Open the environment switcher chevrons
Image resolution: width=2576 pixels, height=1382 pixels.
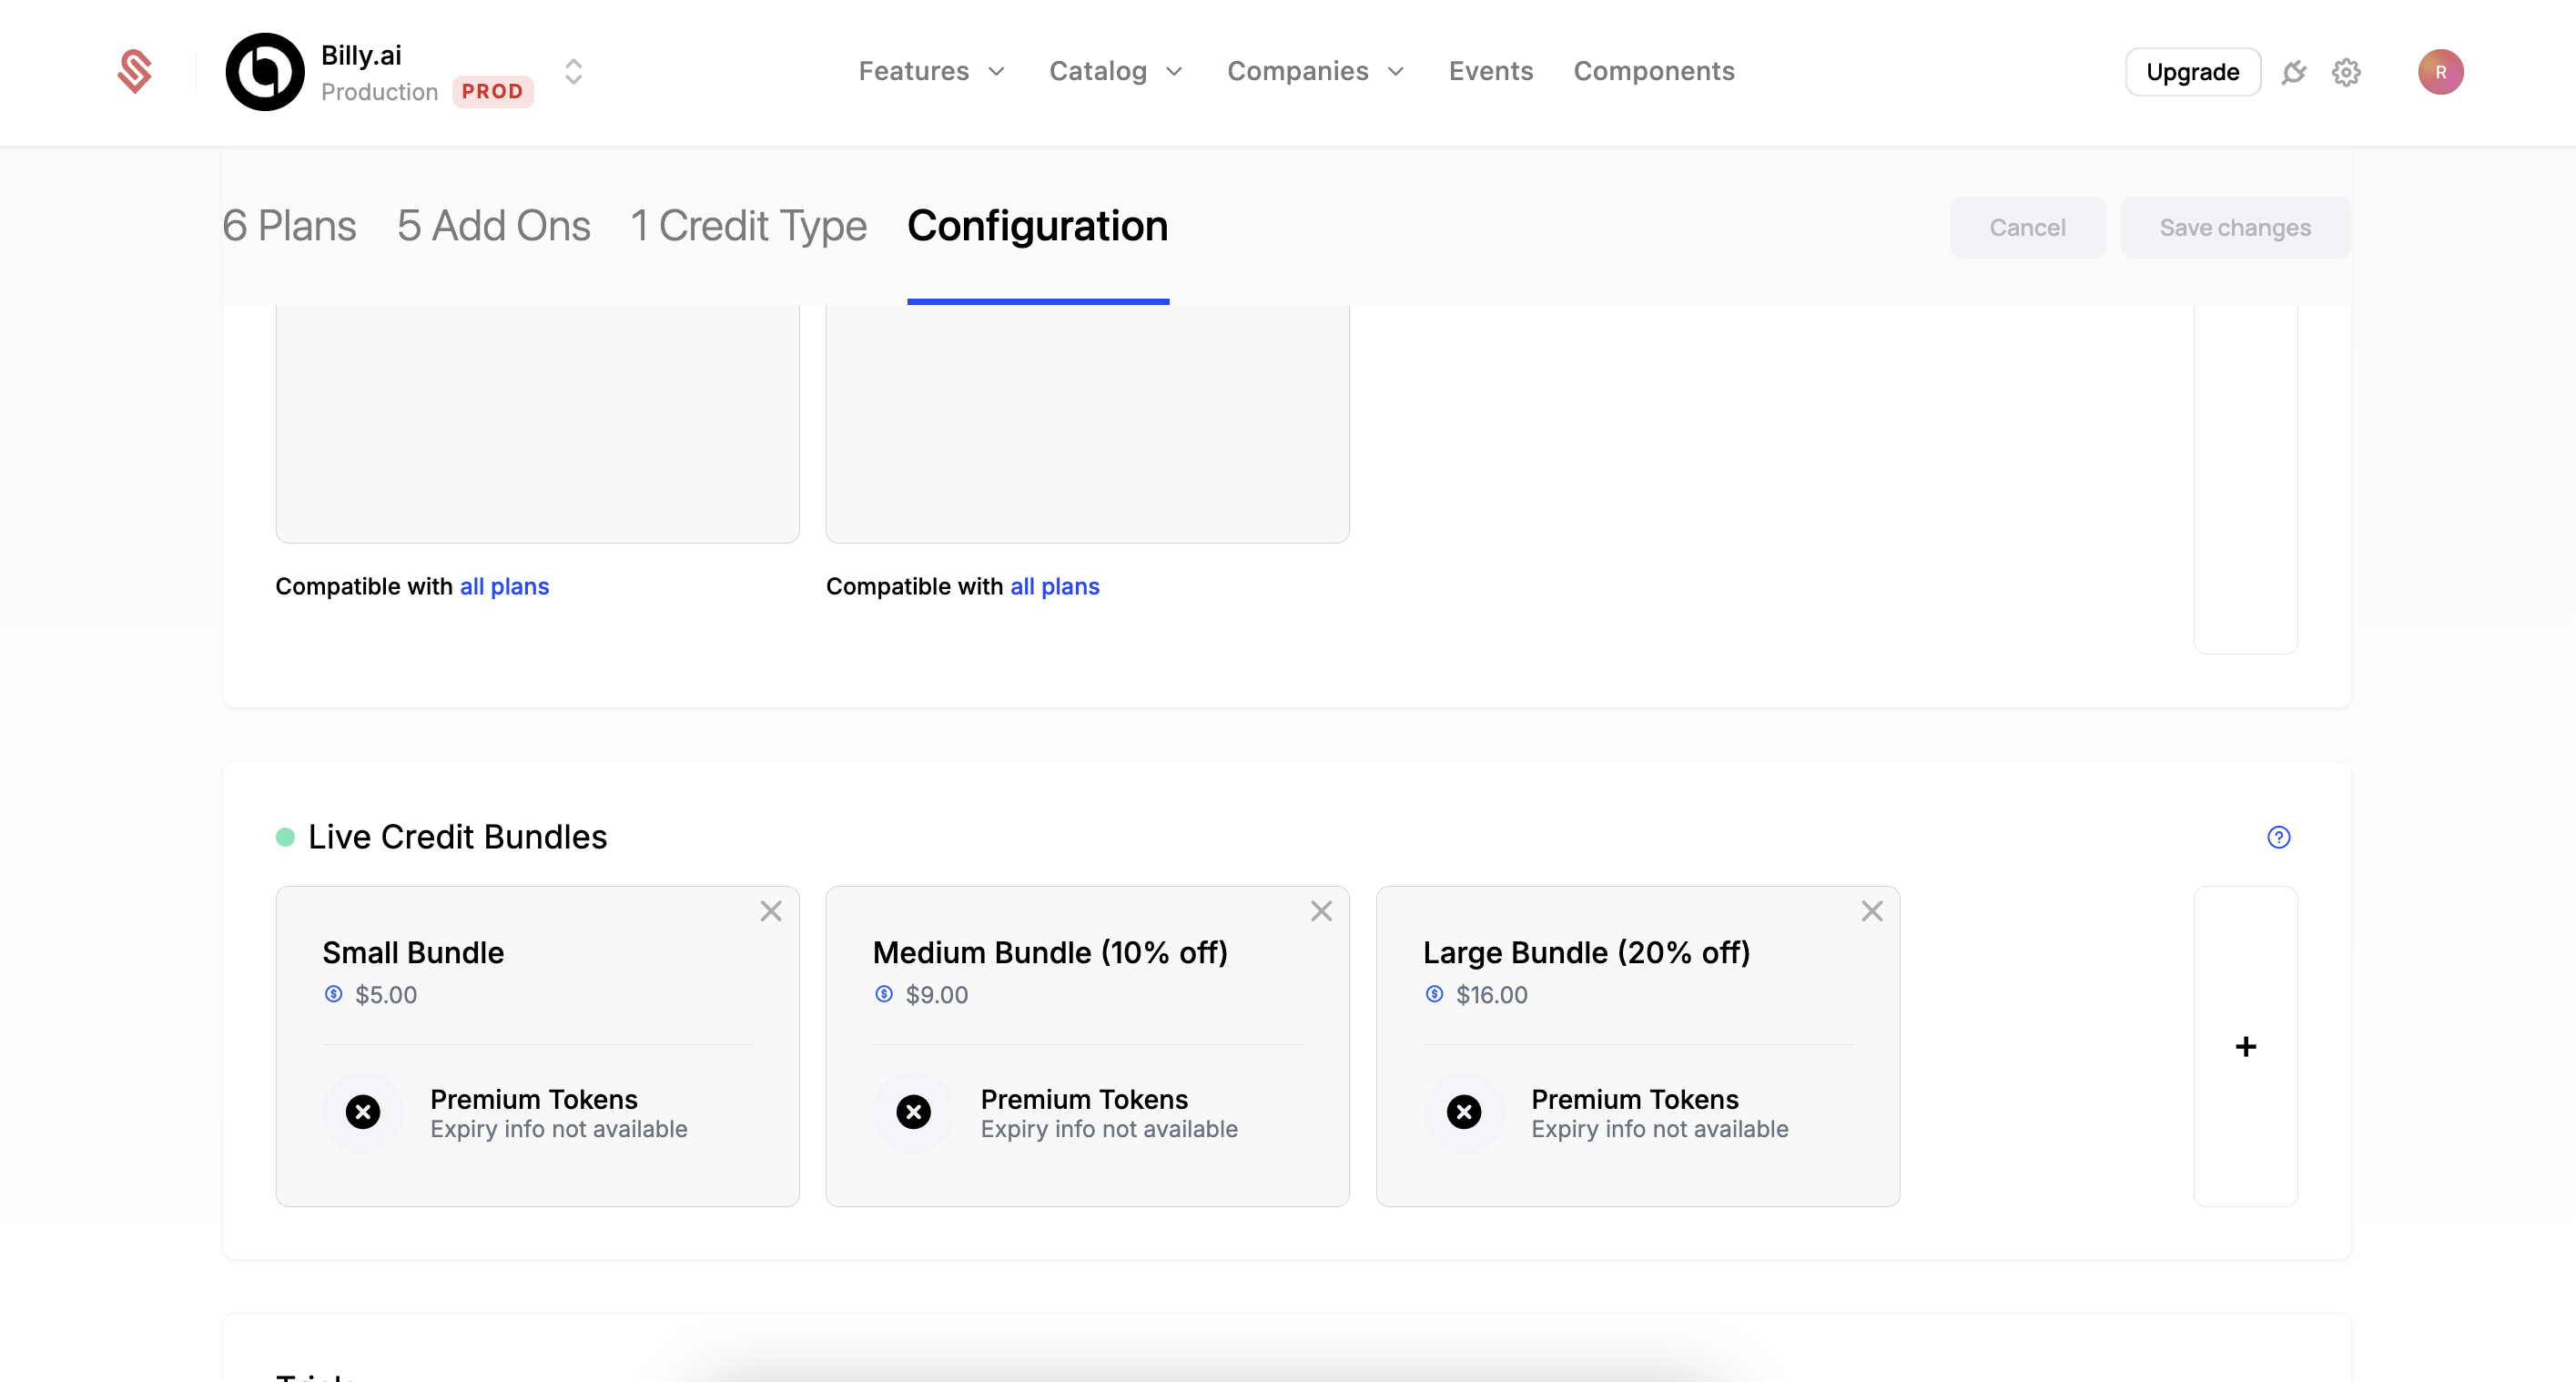[x=573, y=71]
